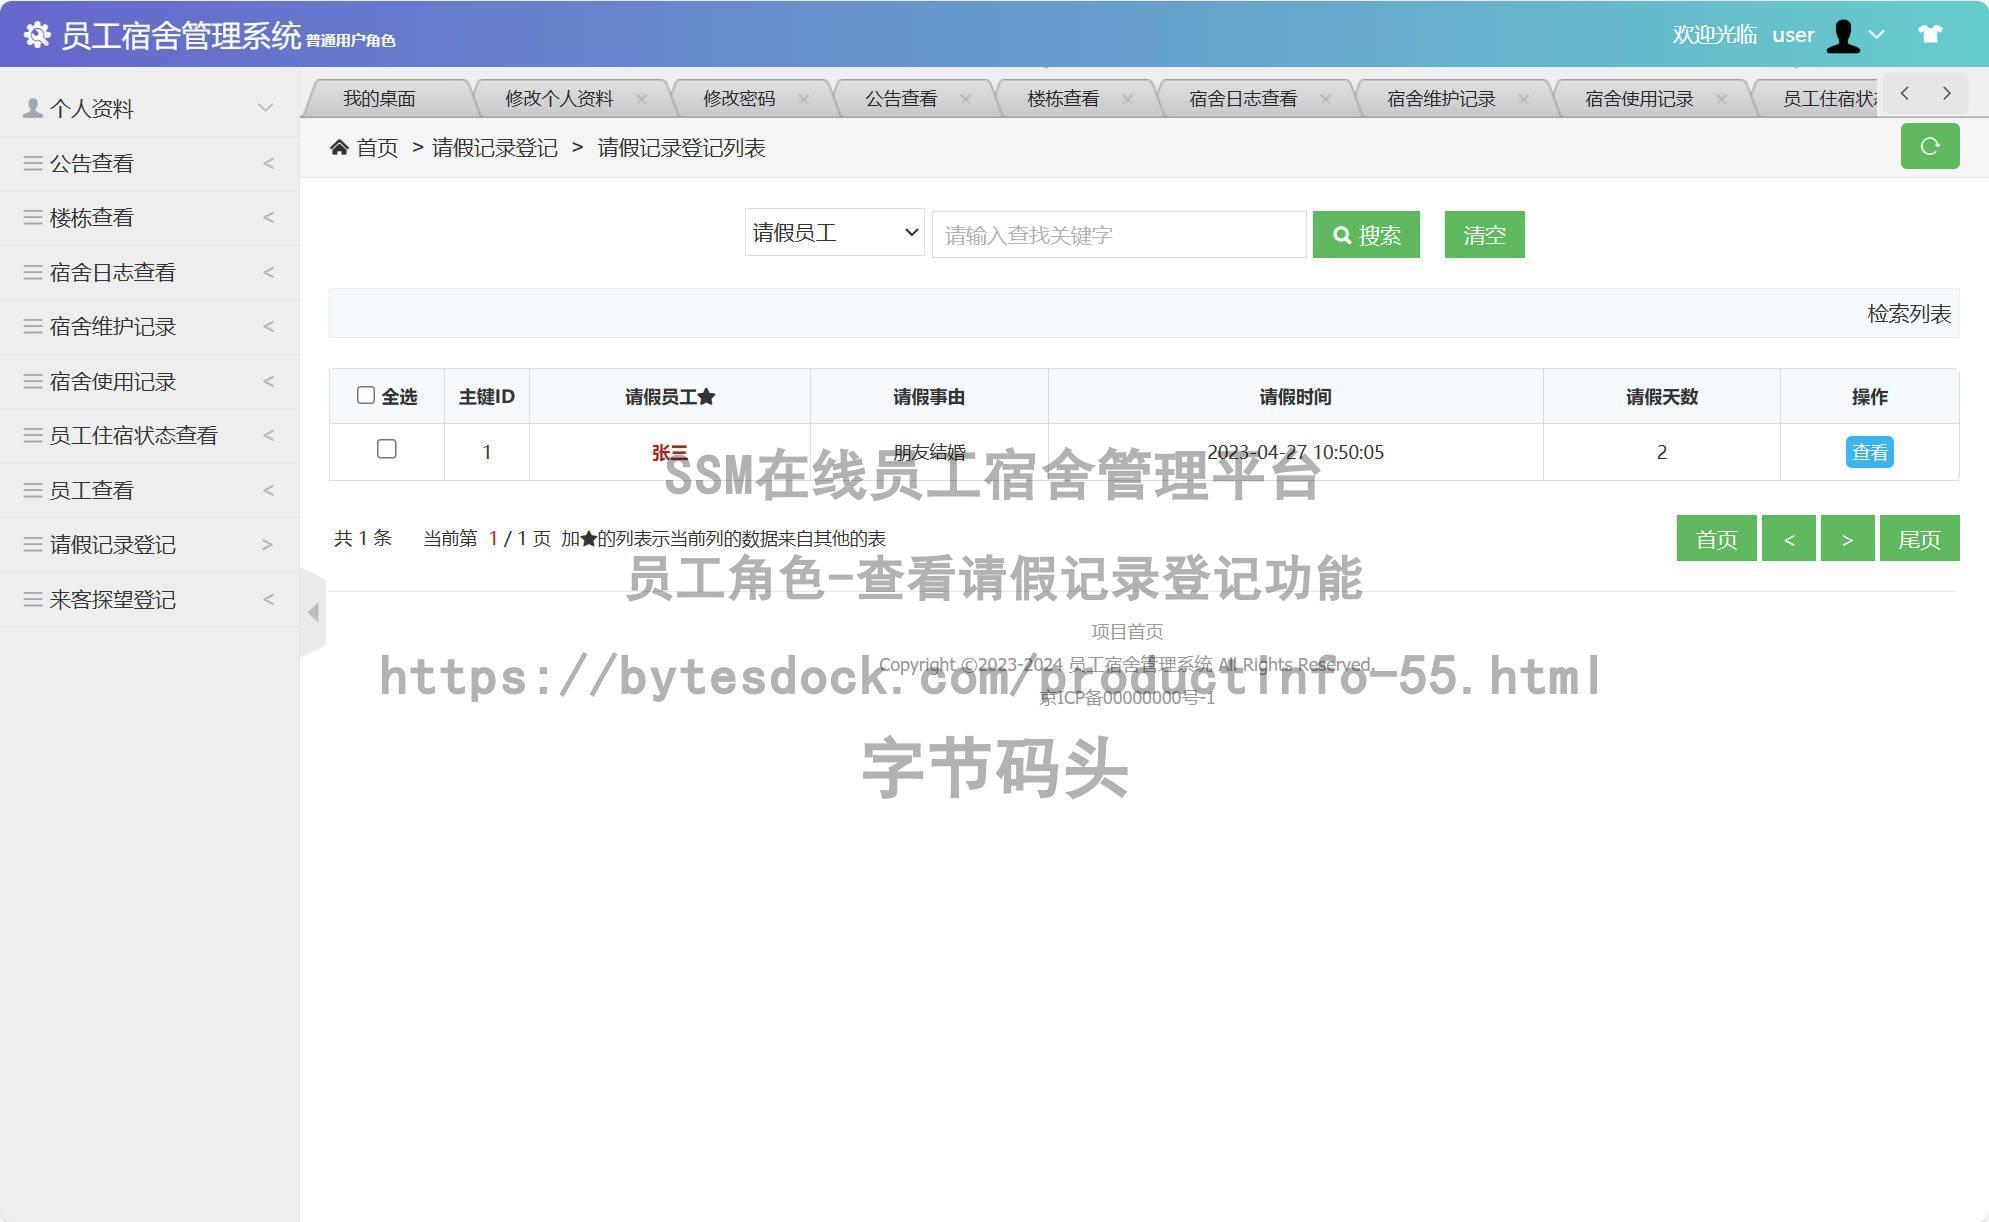
Task: Click the list icon beside 宿舍日志查看
Action: click(33, 272)
